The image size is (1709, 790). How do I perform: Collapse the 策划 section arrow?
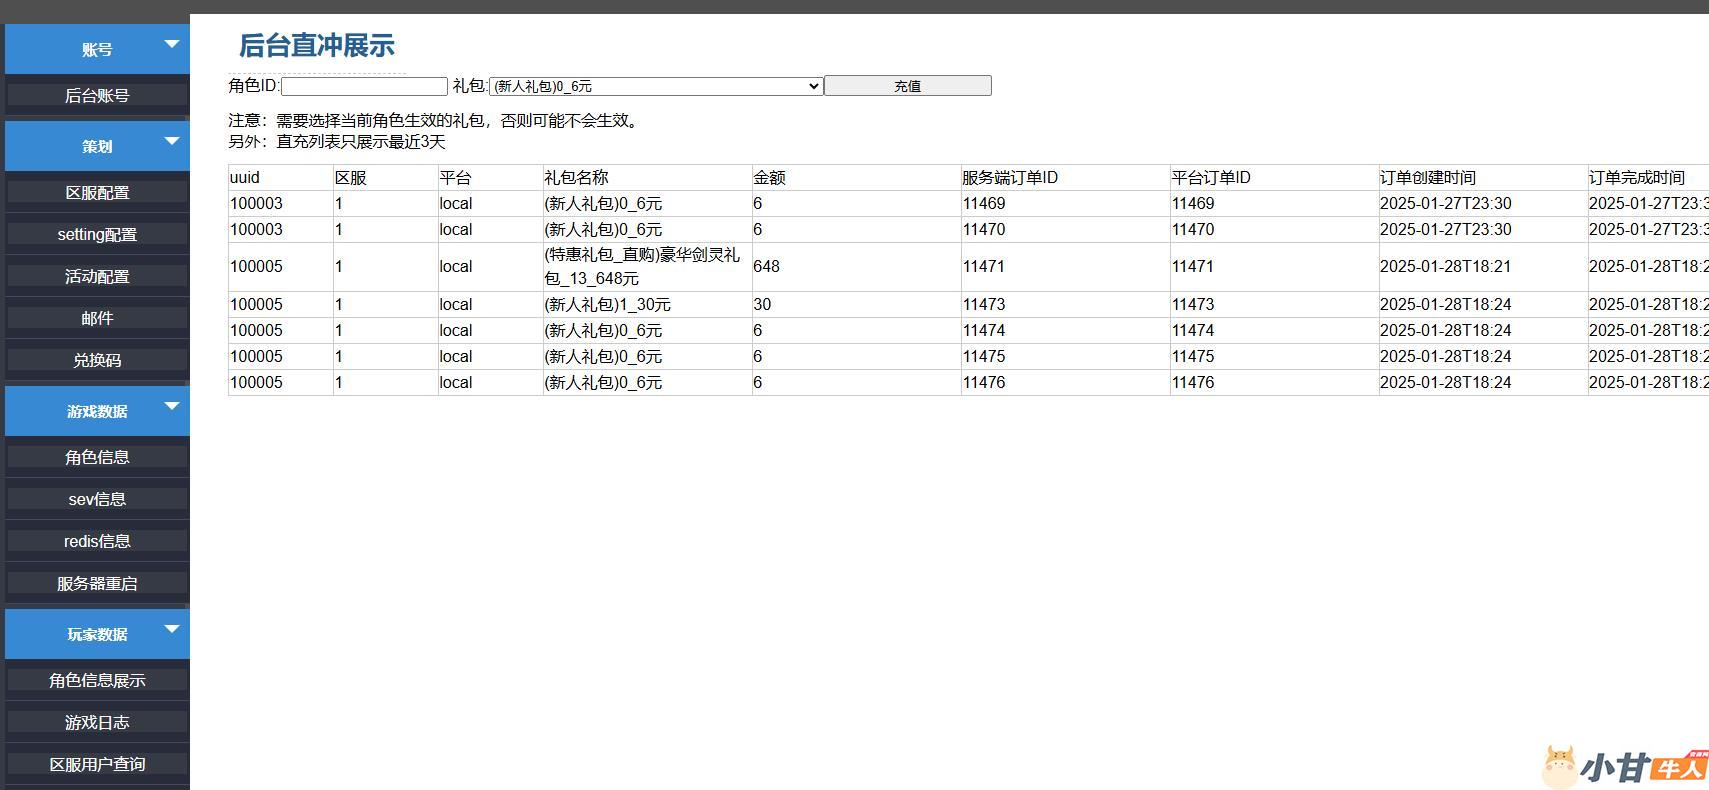tap(171, 141)
